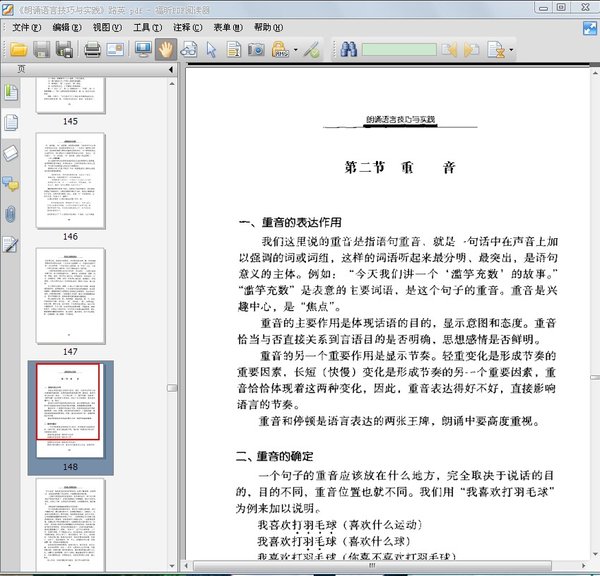Viewport: 600px width, 576px height.
Task: Activate the Snapshot camera tool
Action: click(x=256, y=49)
